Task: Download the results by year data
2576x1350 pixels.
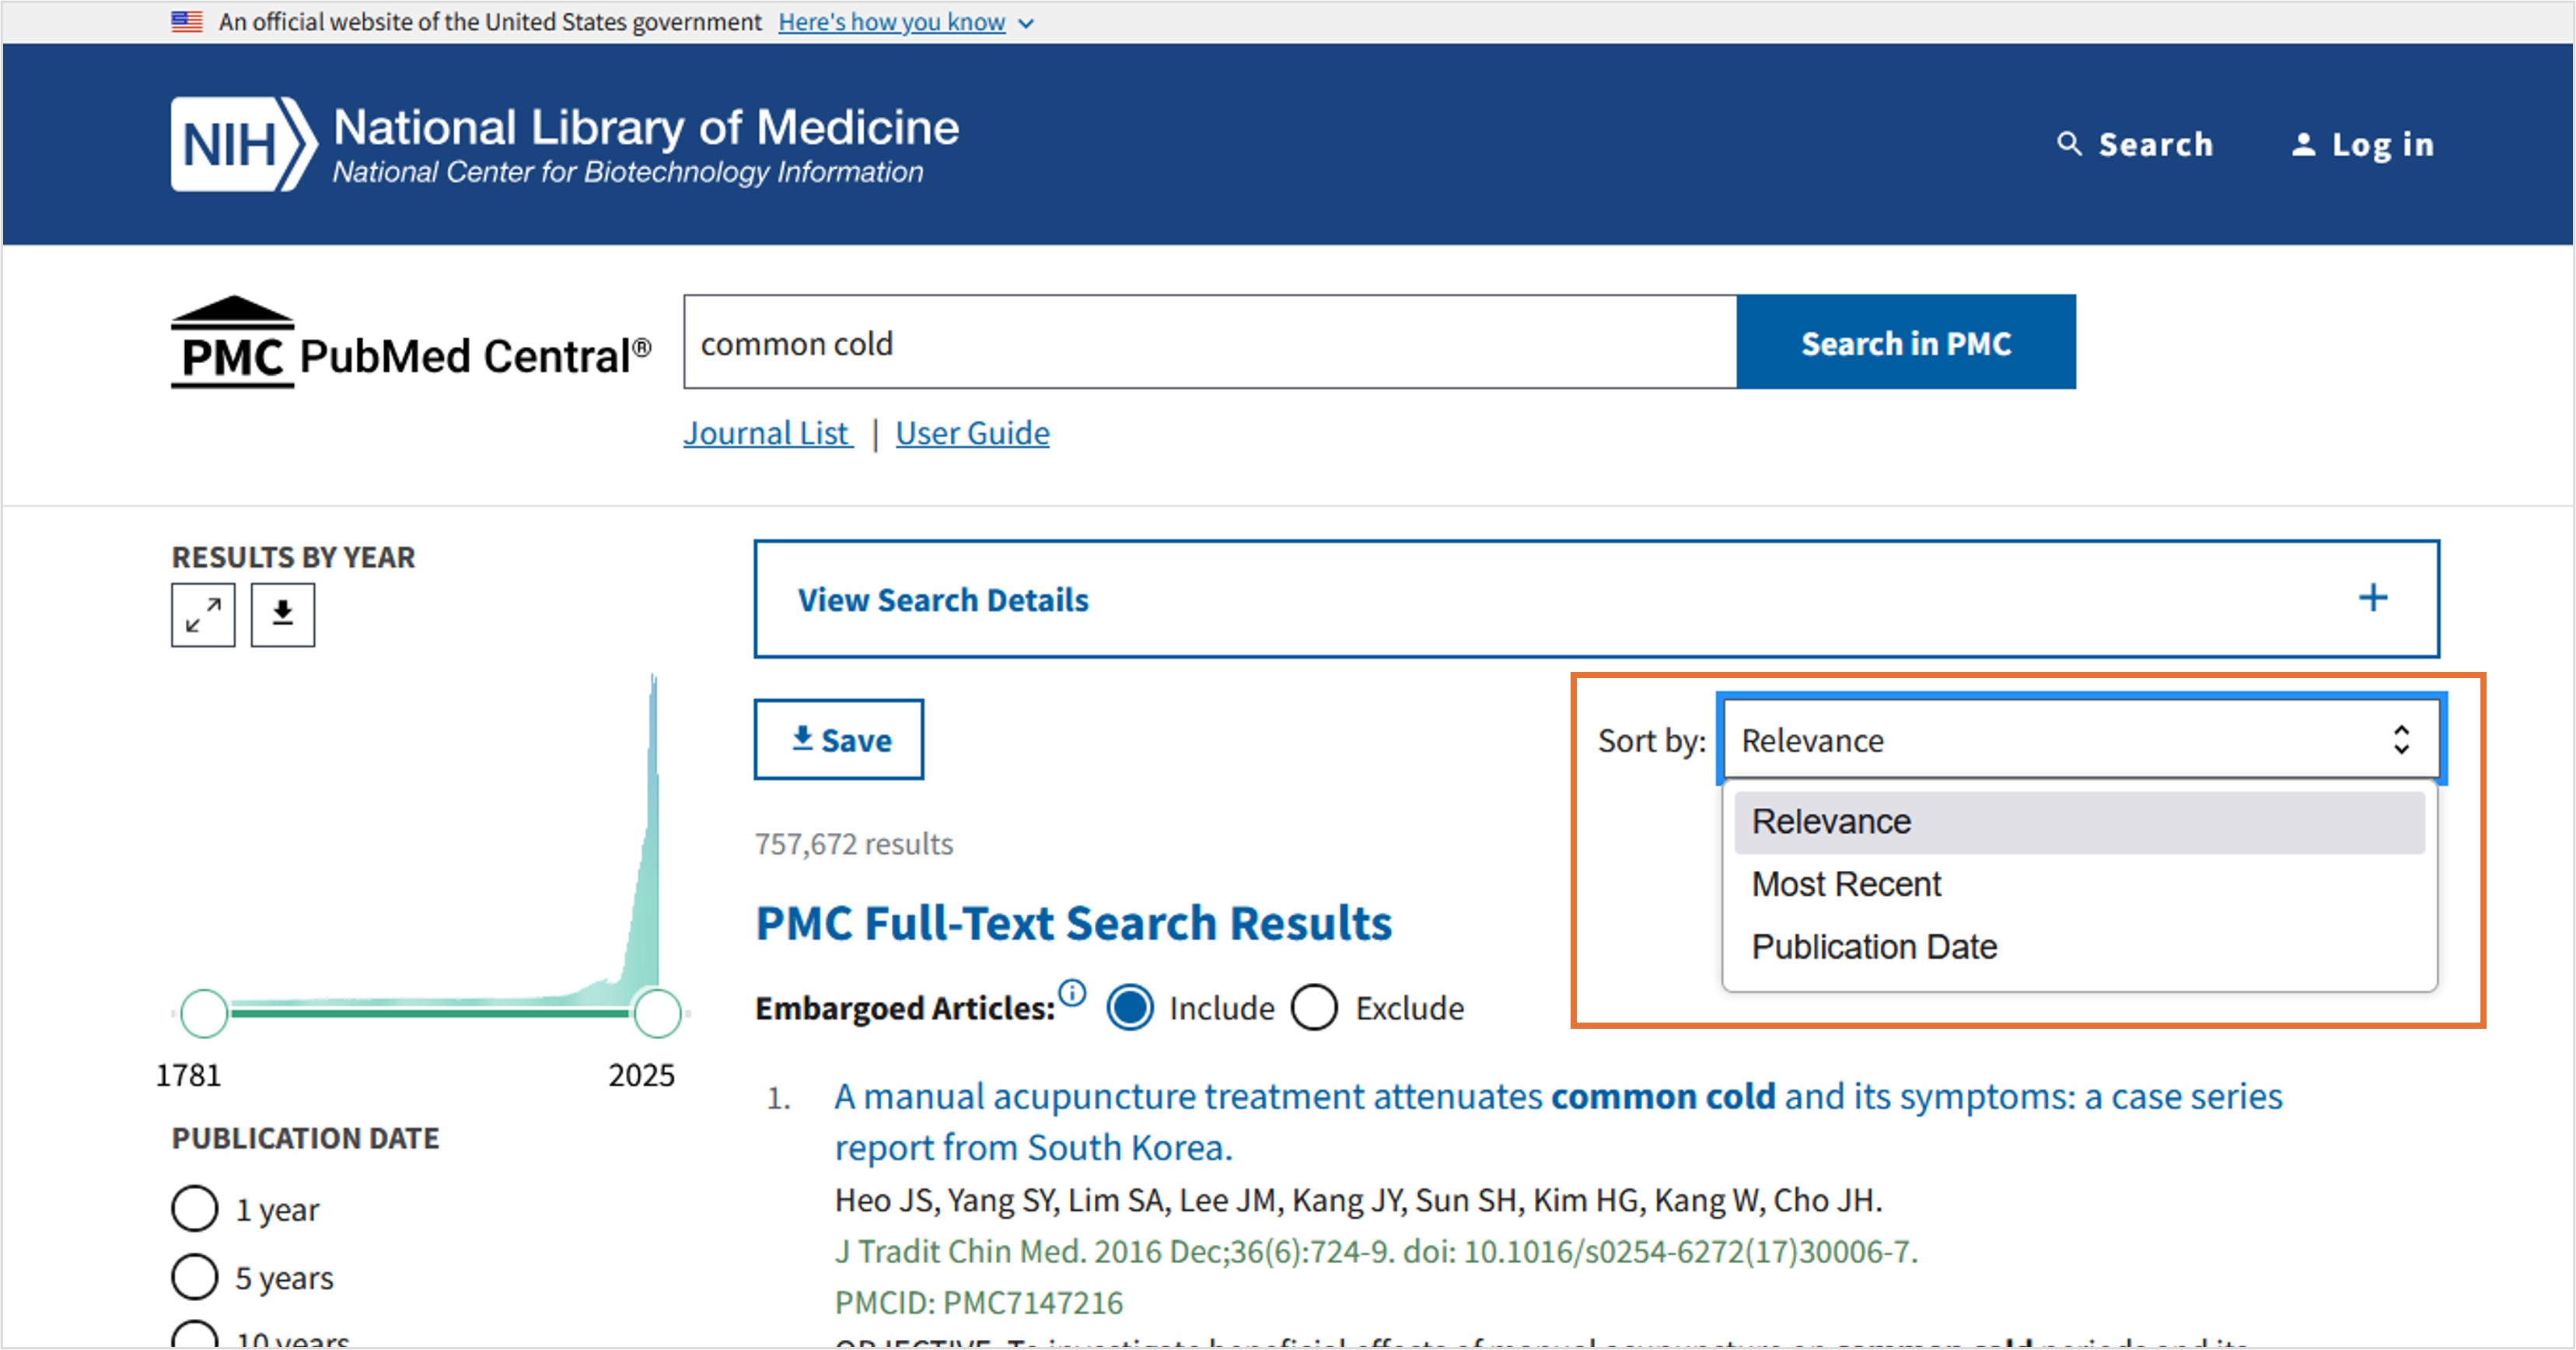Action: click(283, 615)
